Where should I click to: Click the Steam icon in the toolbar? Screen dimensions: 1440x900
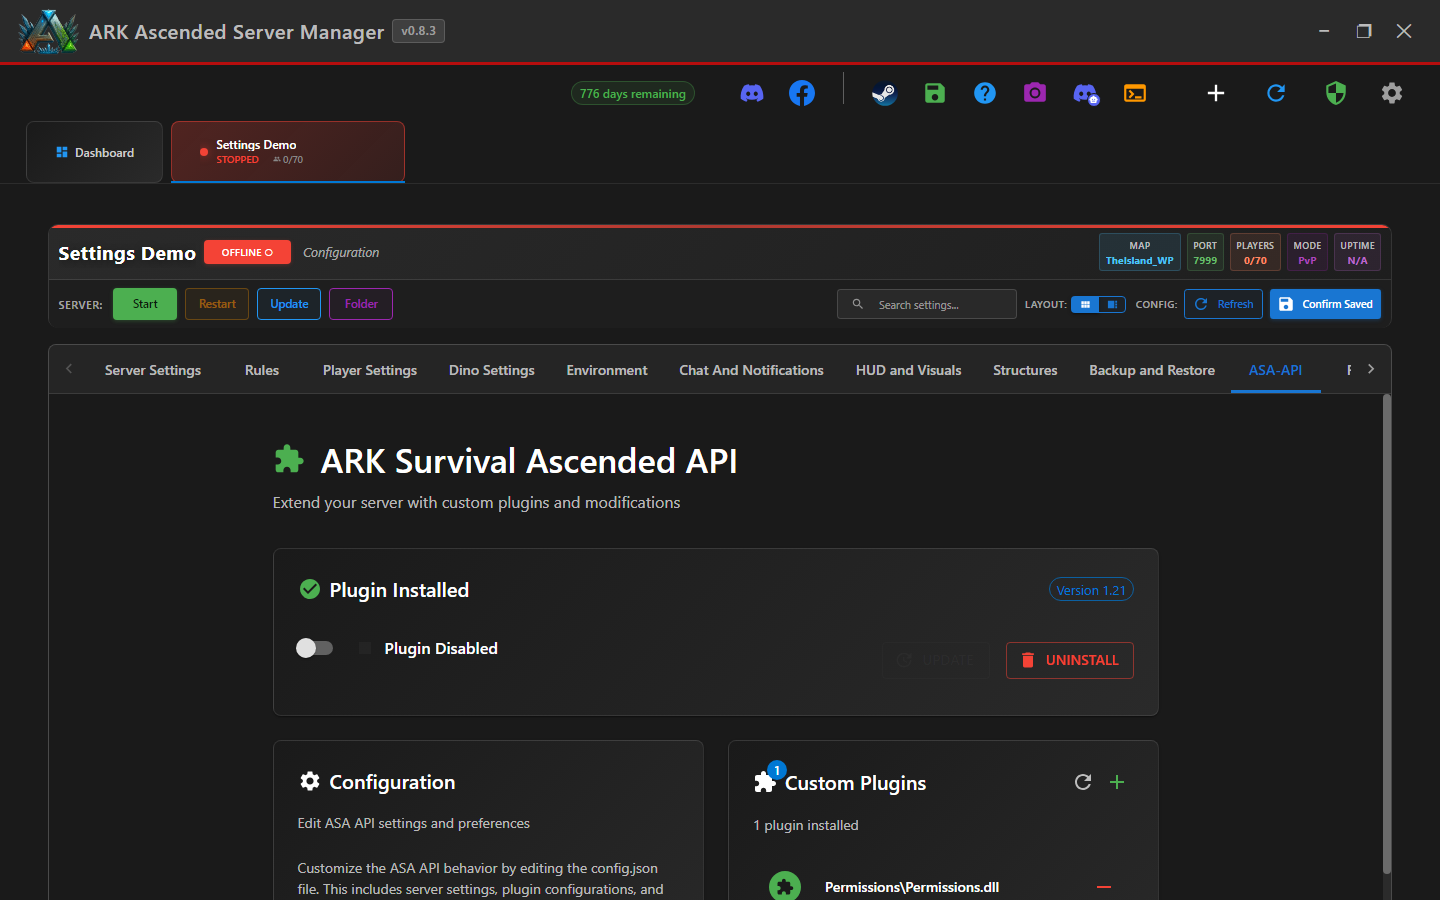tap(884, 93)
